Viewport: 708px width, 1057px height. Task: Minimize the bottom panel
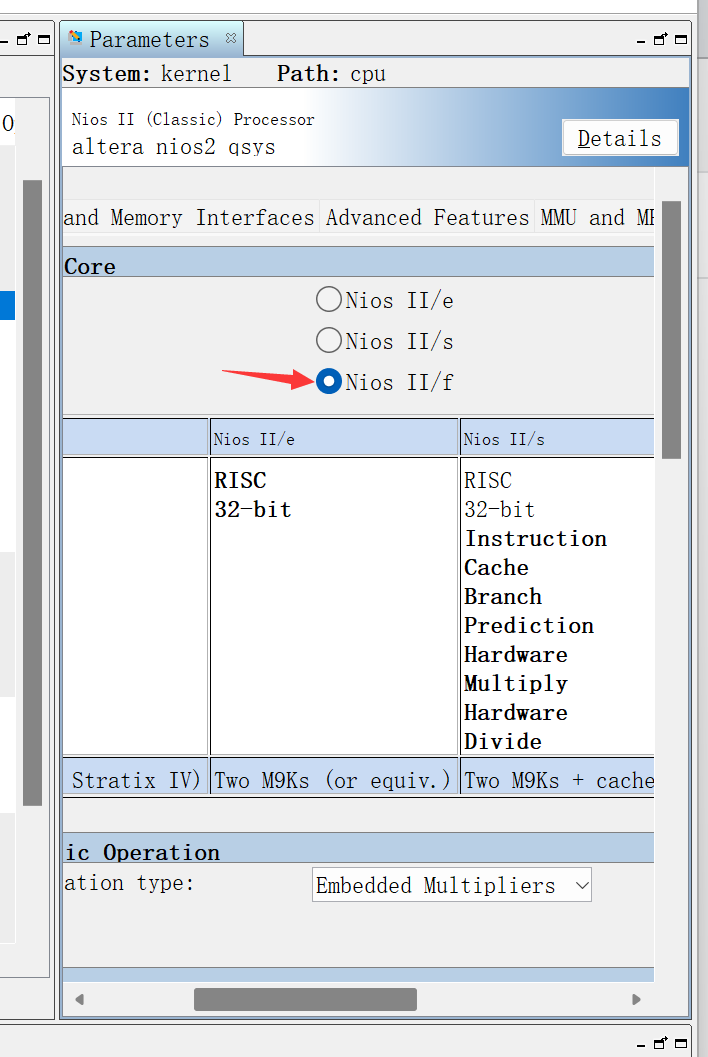point(641,1046)
